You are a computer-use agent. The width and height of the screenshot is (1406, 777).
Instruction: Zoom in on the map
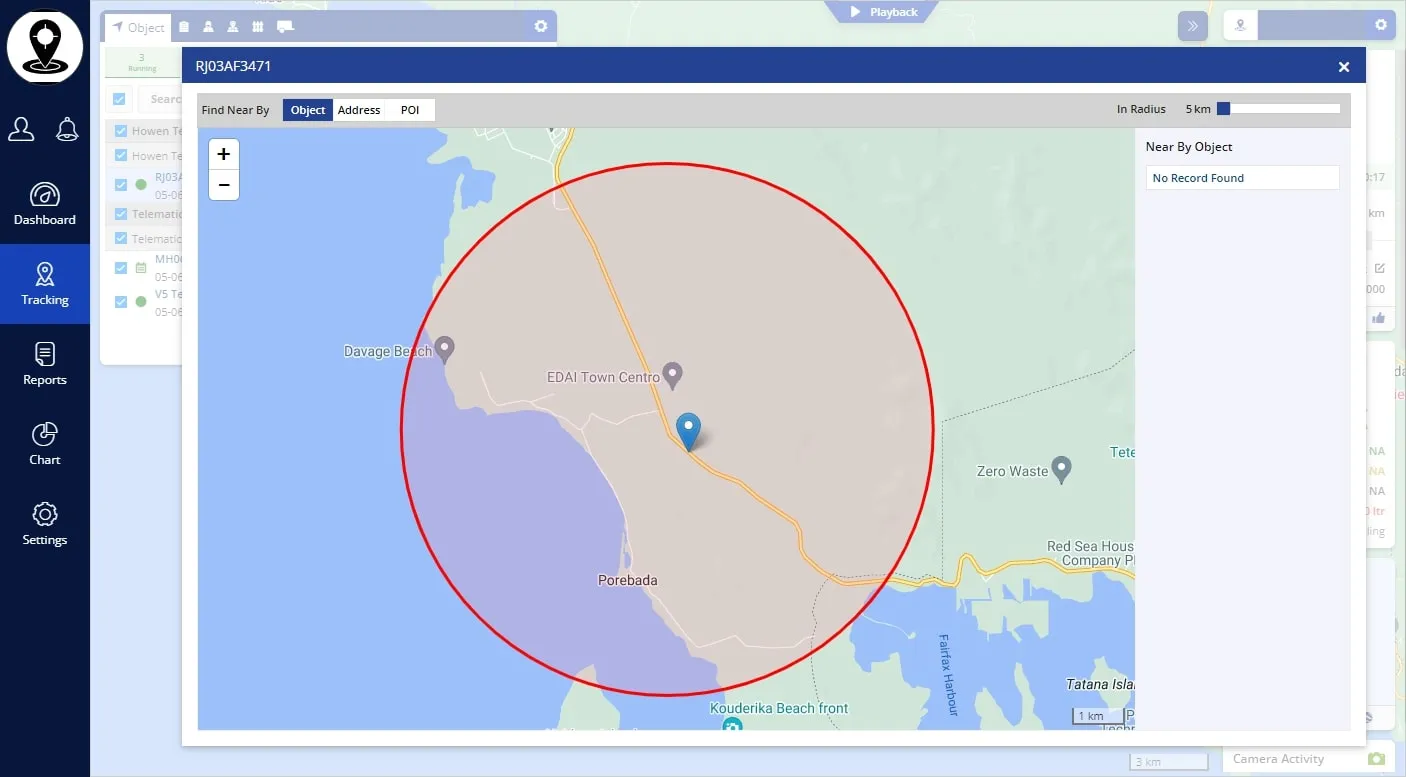(224, 154)
